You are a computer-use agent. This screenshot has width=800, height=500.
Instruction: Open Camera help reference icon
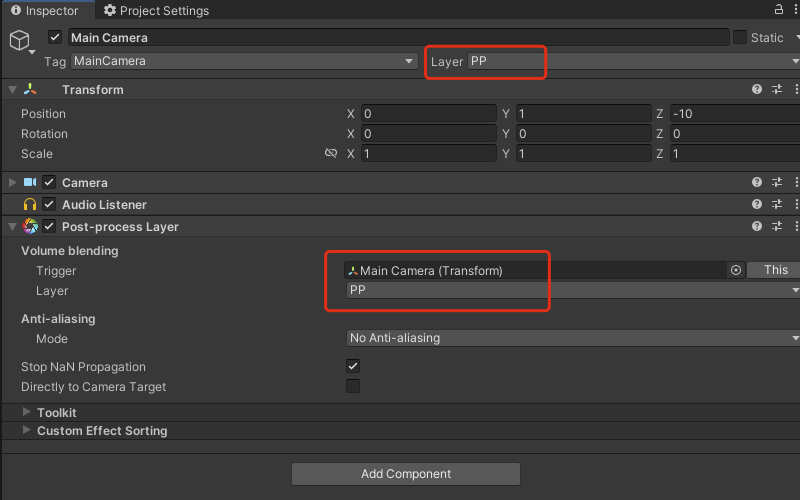coord(757,182)
